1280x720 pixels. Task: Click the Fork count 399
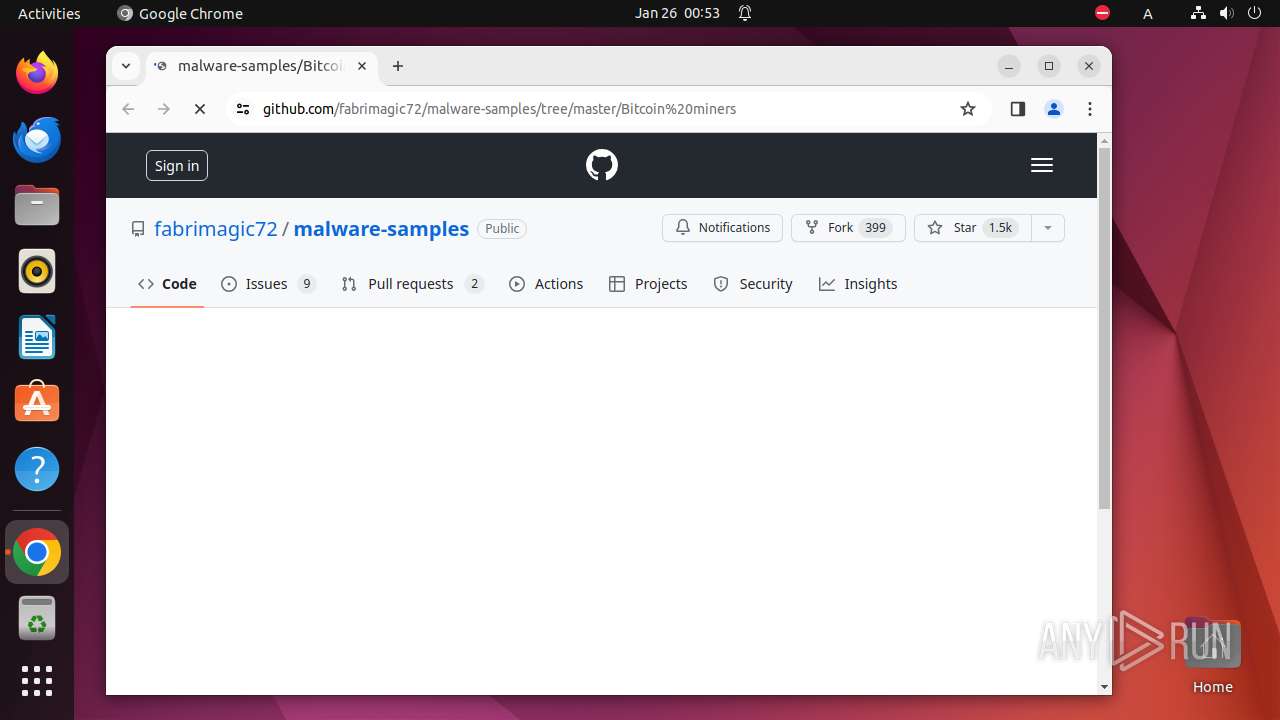point(876,228)
